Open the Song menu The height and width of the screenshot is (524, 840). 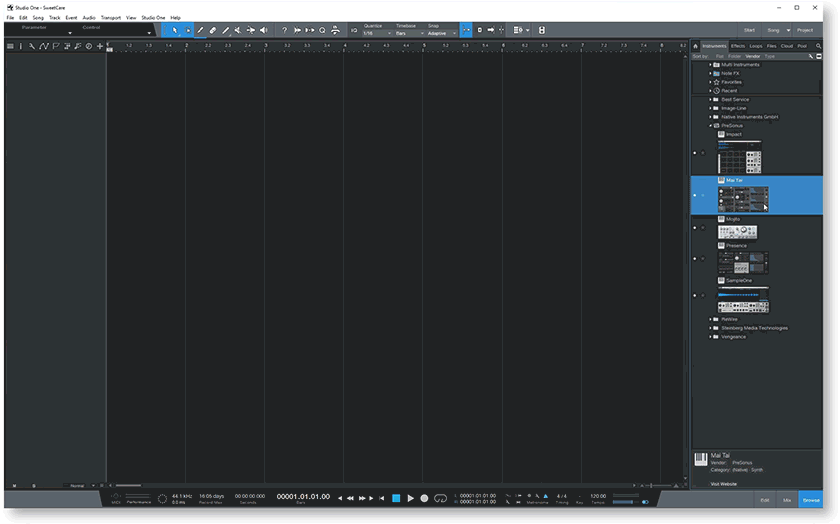coord(38,18)
